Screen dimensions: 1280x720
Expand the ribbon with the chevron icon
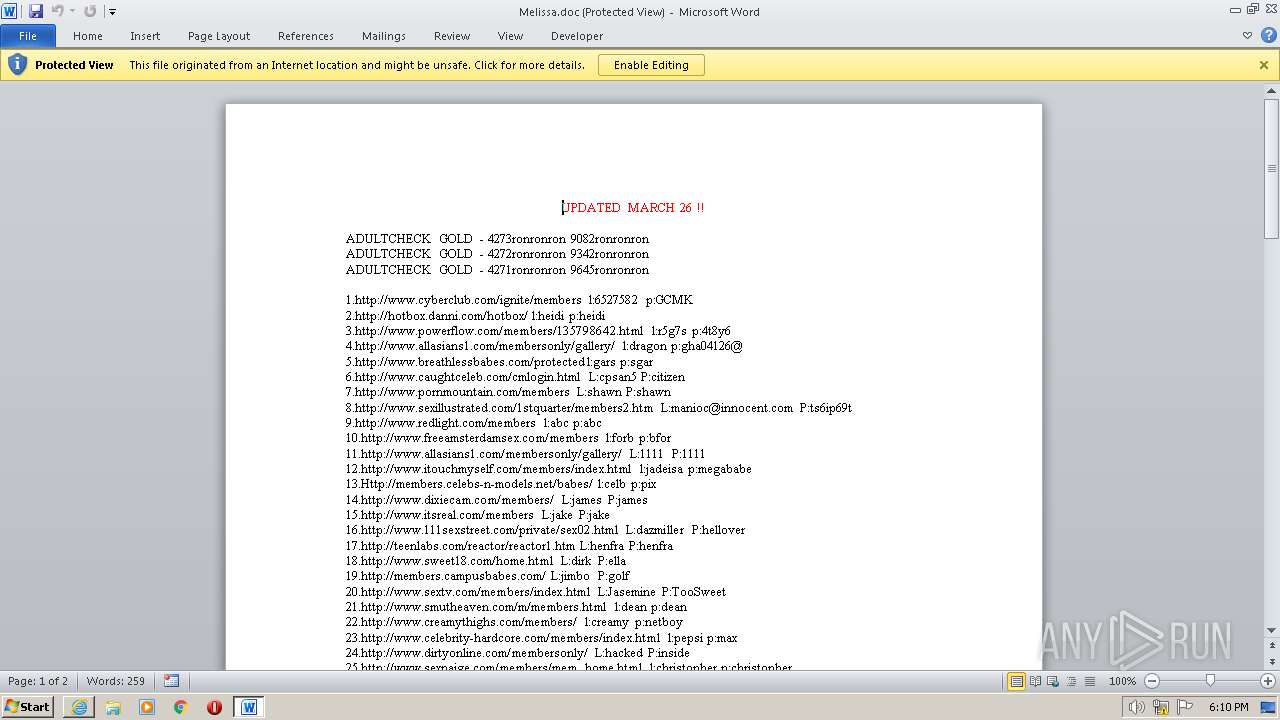(1247, 36)
